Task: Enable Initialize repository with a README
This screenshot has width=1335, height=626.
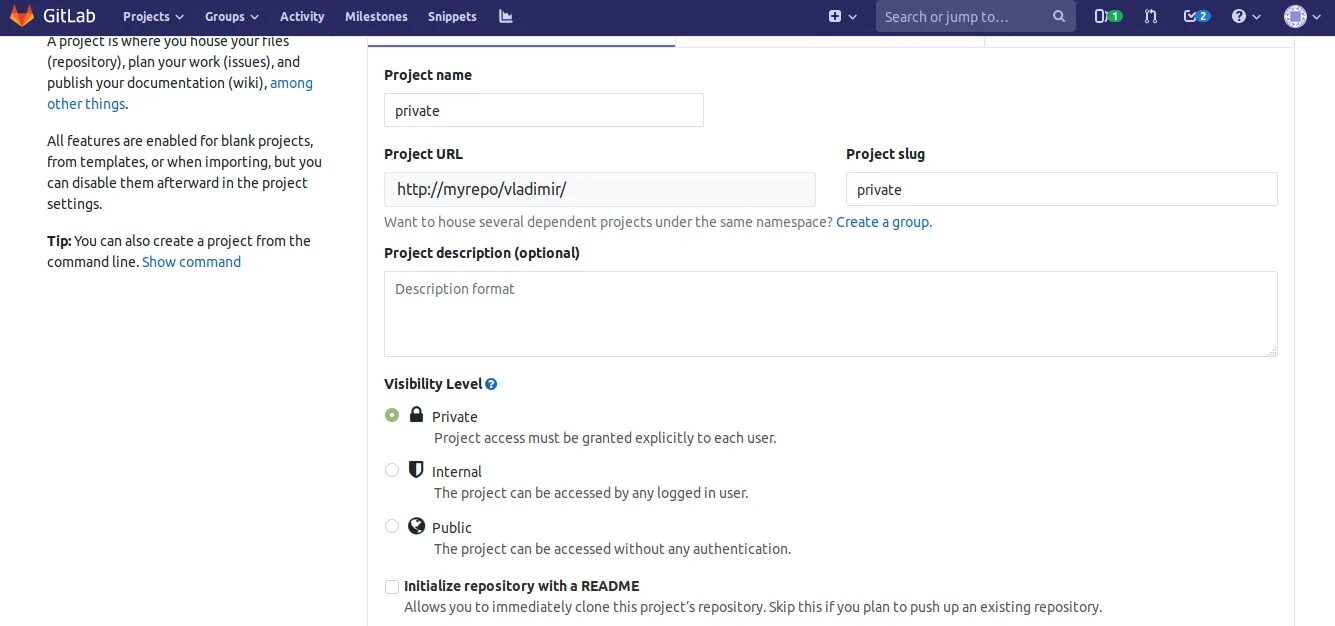Action: click(392, 587)
